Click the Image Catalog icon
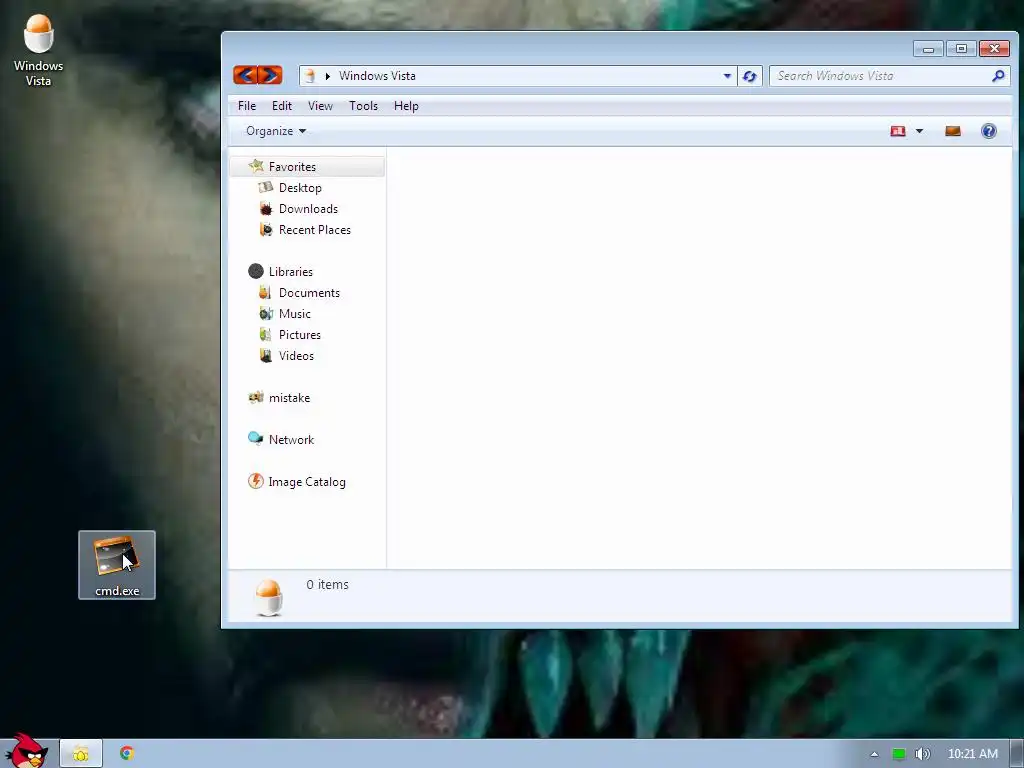The width and height of the screenshot is (1024, 768). (x=256, y=481)
